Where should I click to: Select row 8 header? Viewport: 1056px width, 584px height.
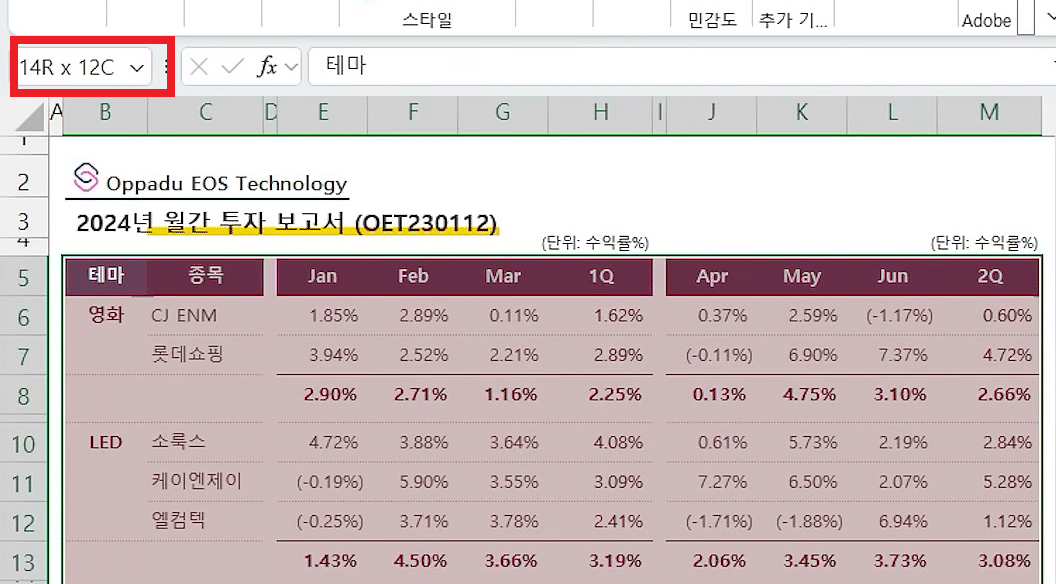(x=24, y=395)
